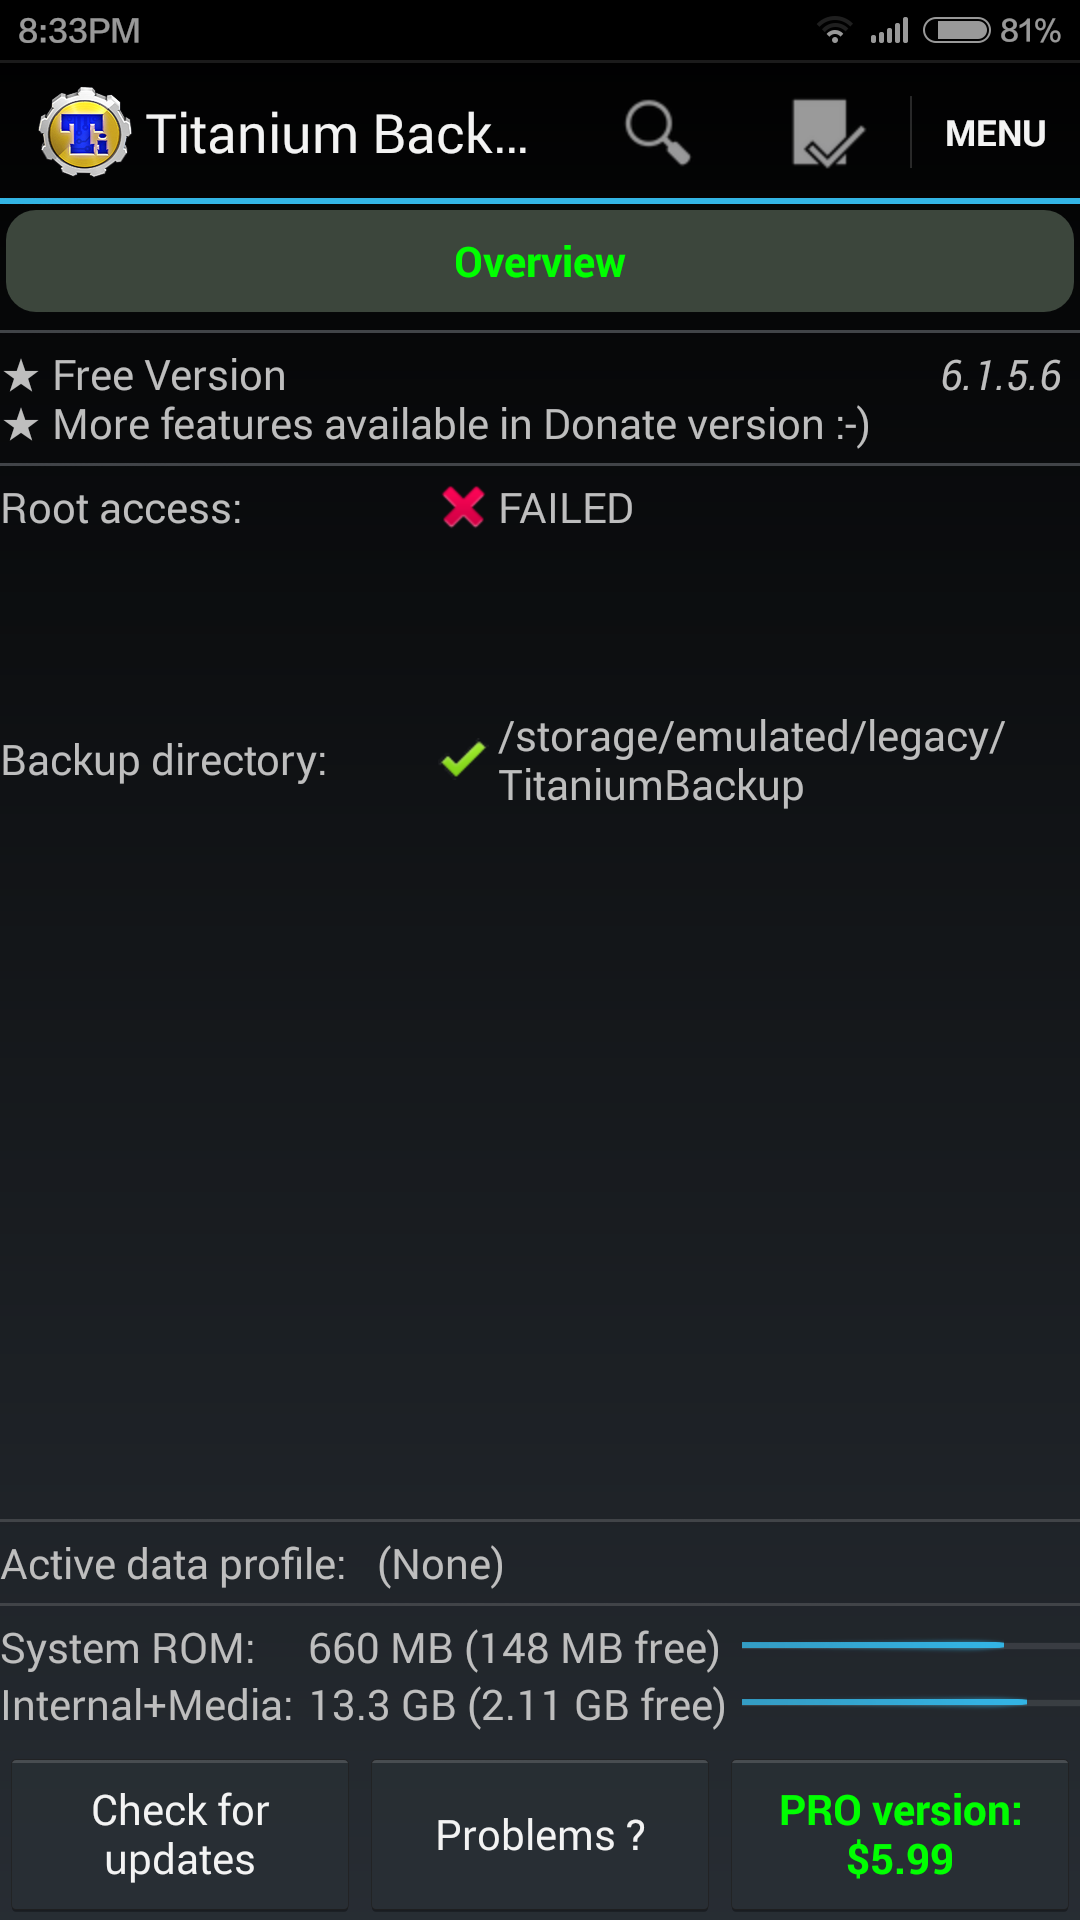1080x1920 pixels.
Task: Tap the Root access FAILED status text
Action: tap(566, 509)
